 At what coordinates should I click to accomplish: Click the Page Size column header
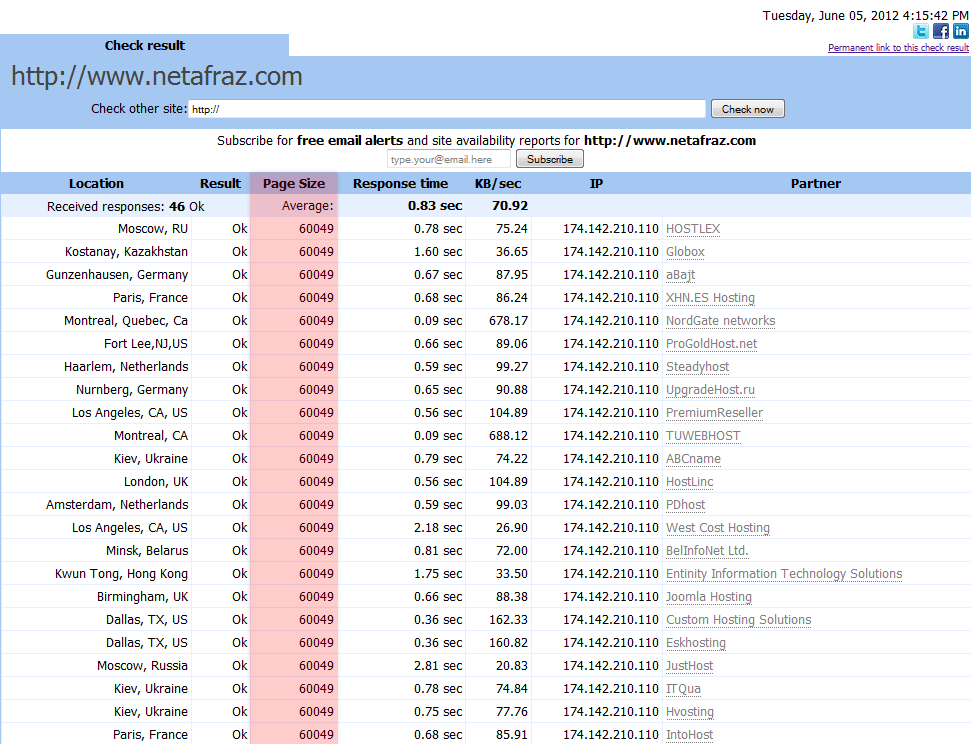(x=294, y=183)
